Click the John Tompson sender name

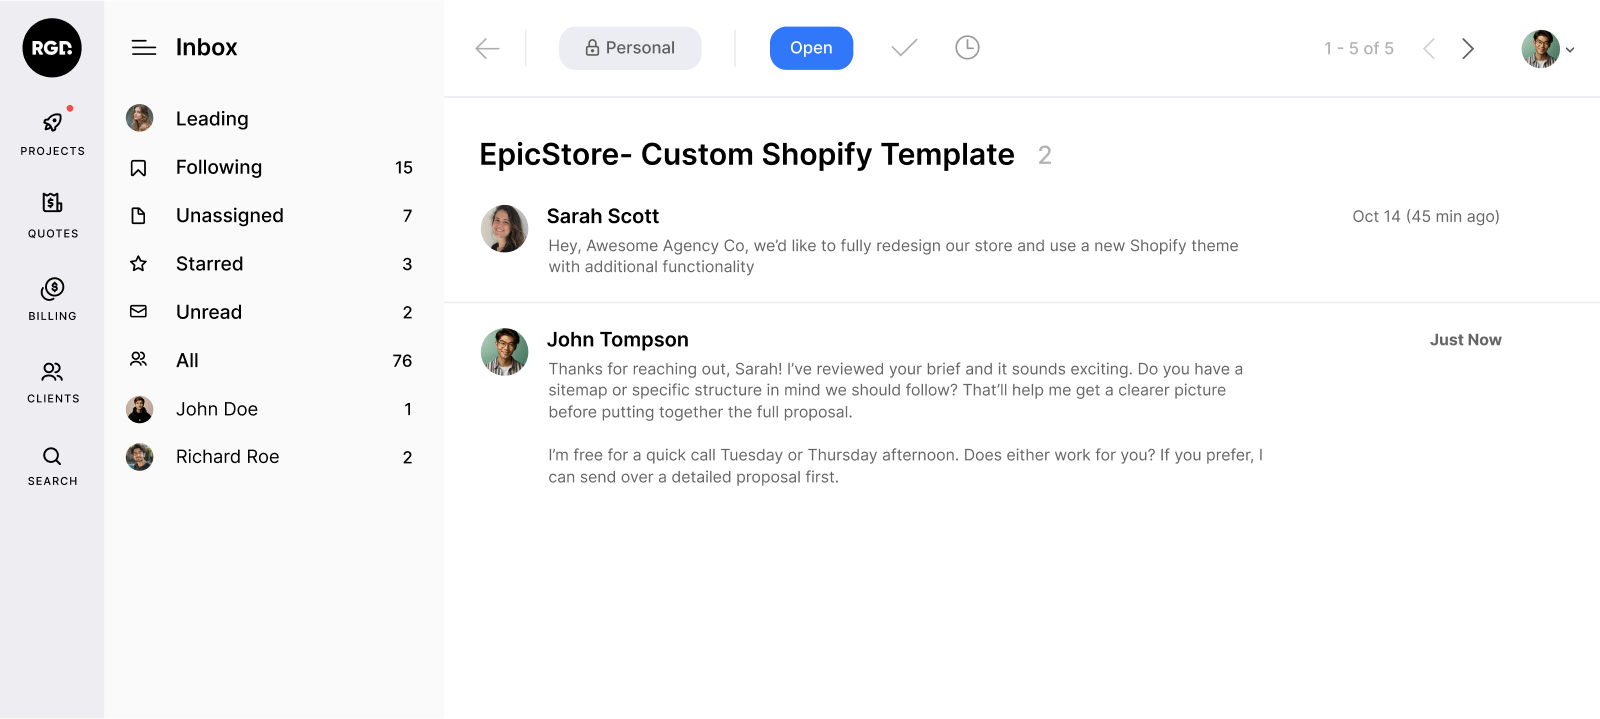618,340
